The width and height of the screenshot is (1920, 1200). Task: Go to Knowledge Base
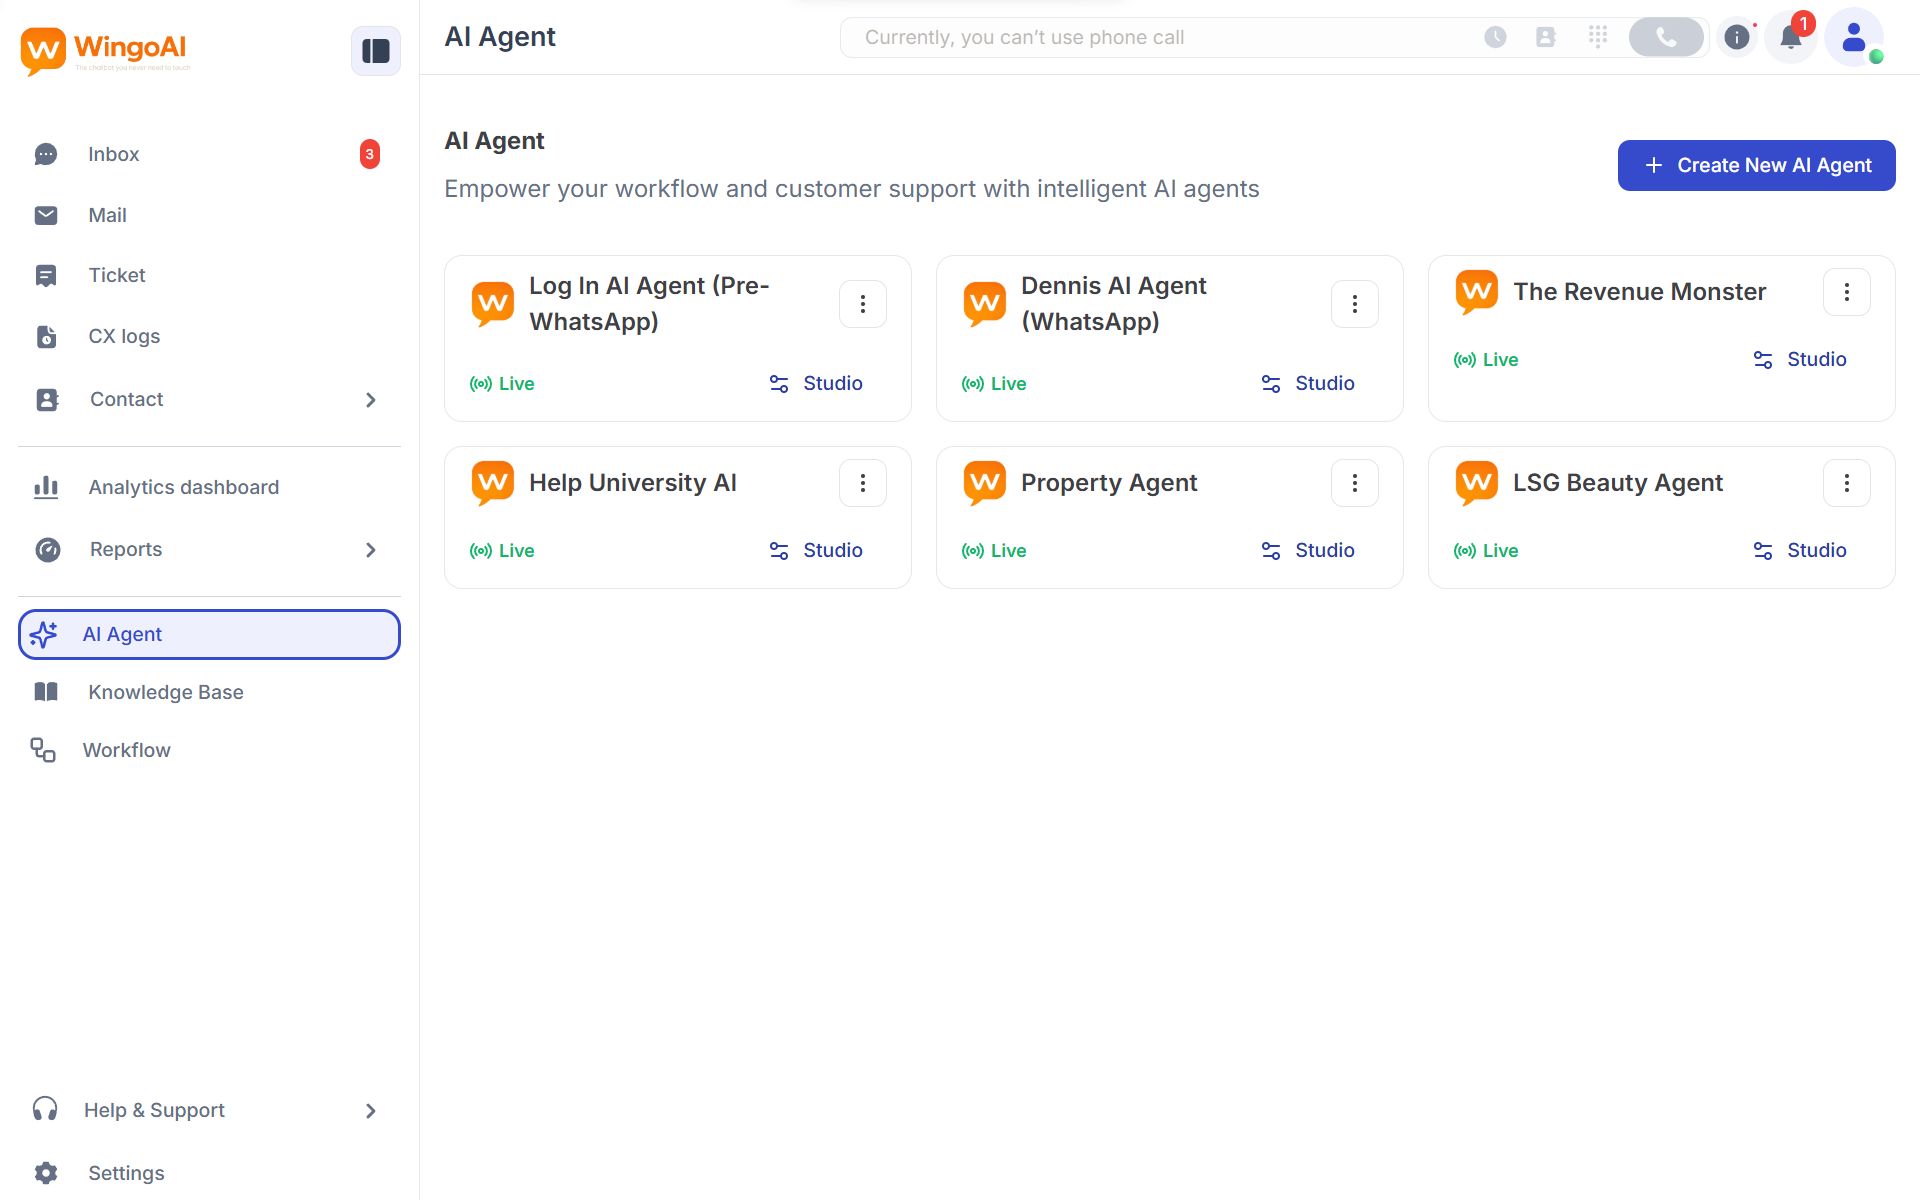[x=165, y=692]
